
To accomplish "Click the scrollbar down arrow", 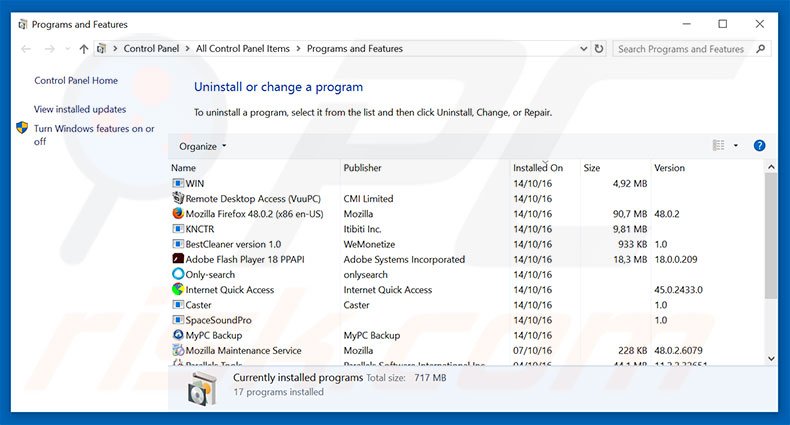I will pyautogui.click(x=771, y=359).
